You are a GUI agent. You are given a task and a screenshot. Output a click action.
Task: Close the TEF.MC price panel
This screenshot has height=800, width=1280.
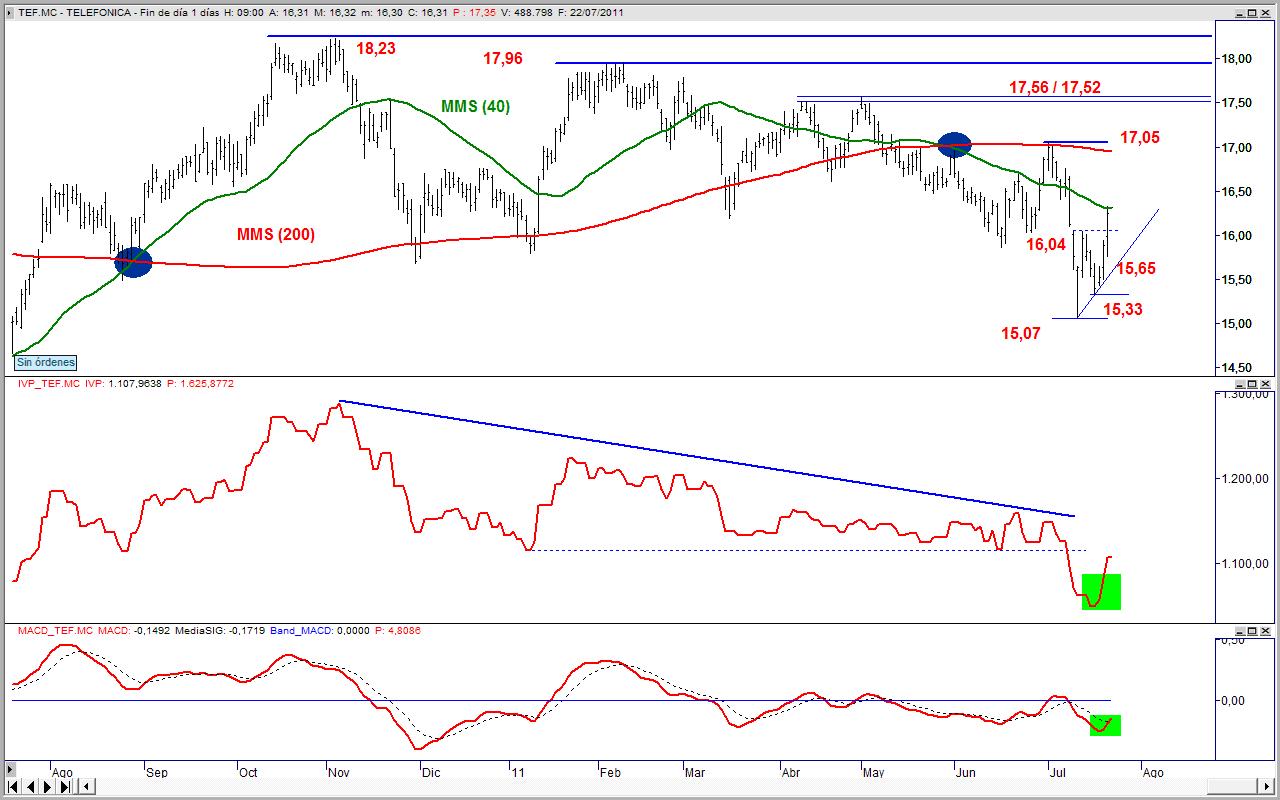[x=1267, y=13]
